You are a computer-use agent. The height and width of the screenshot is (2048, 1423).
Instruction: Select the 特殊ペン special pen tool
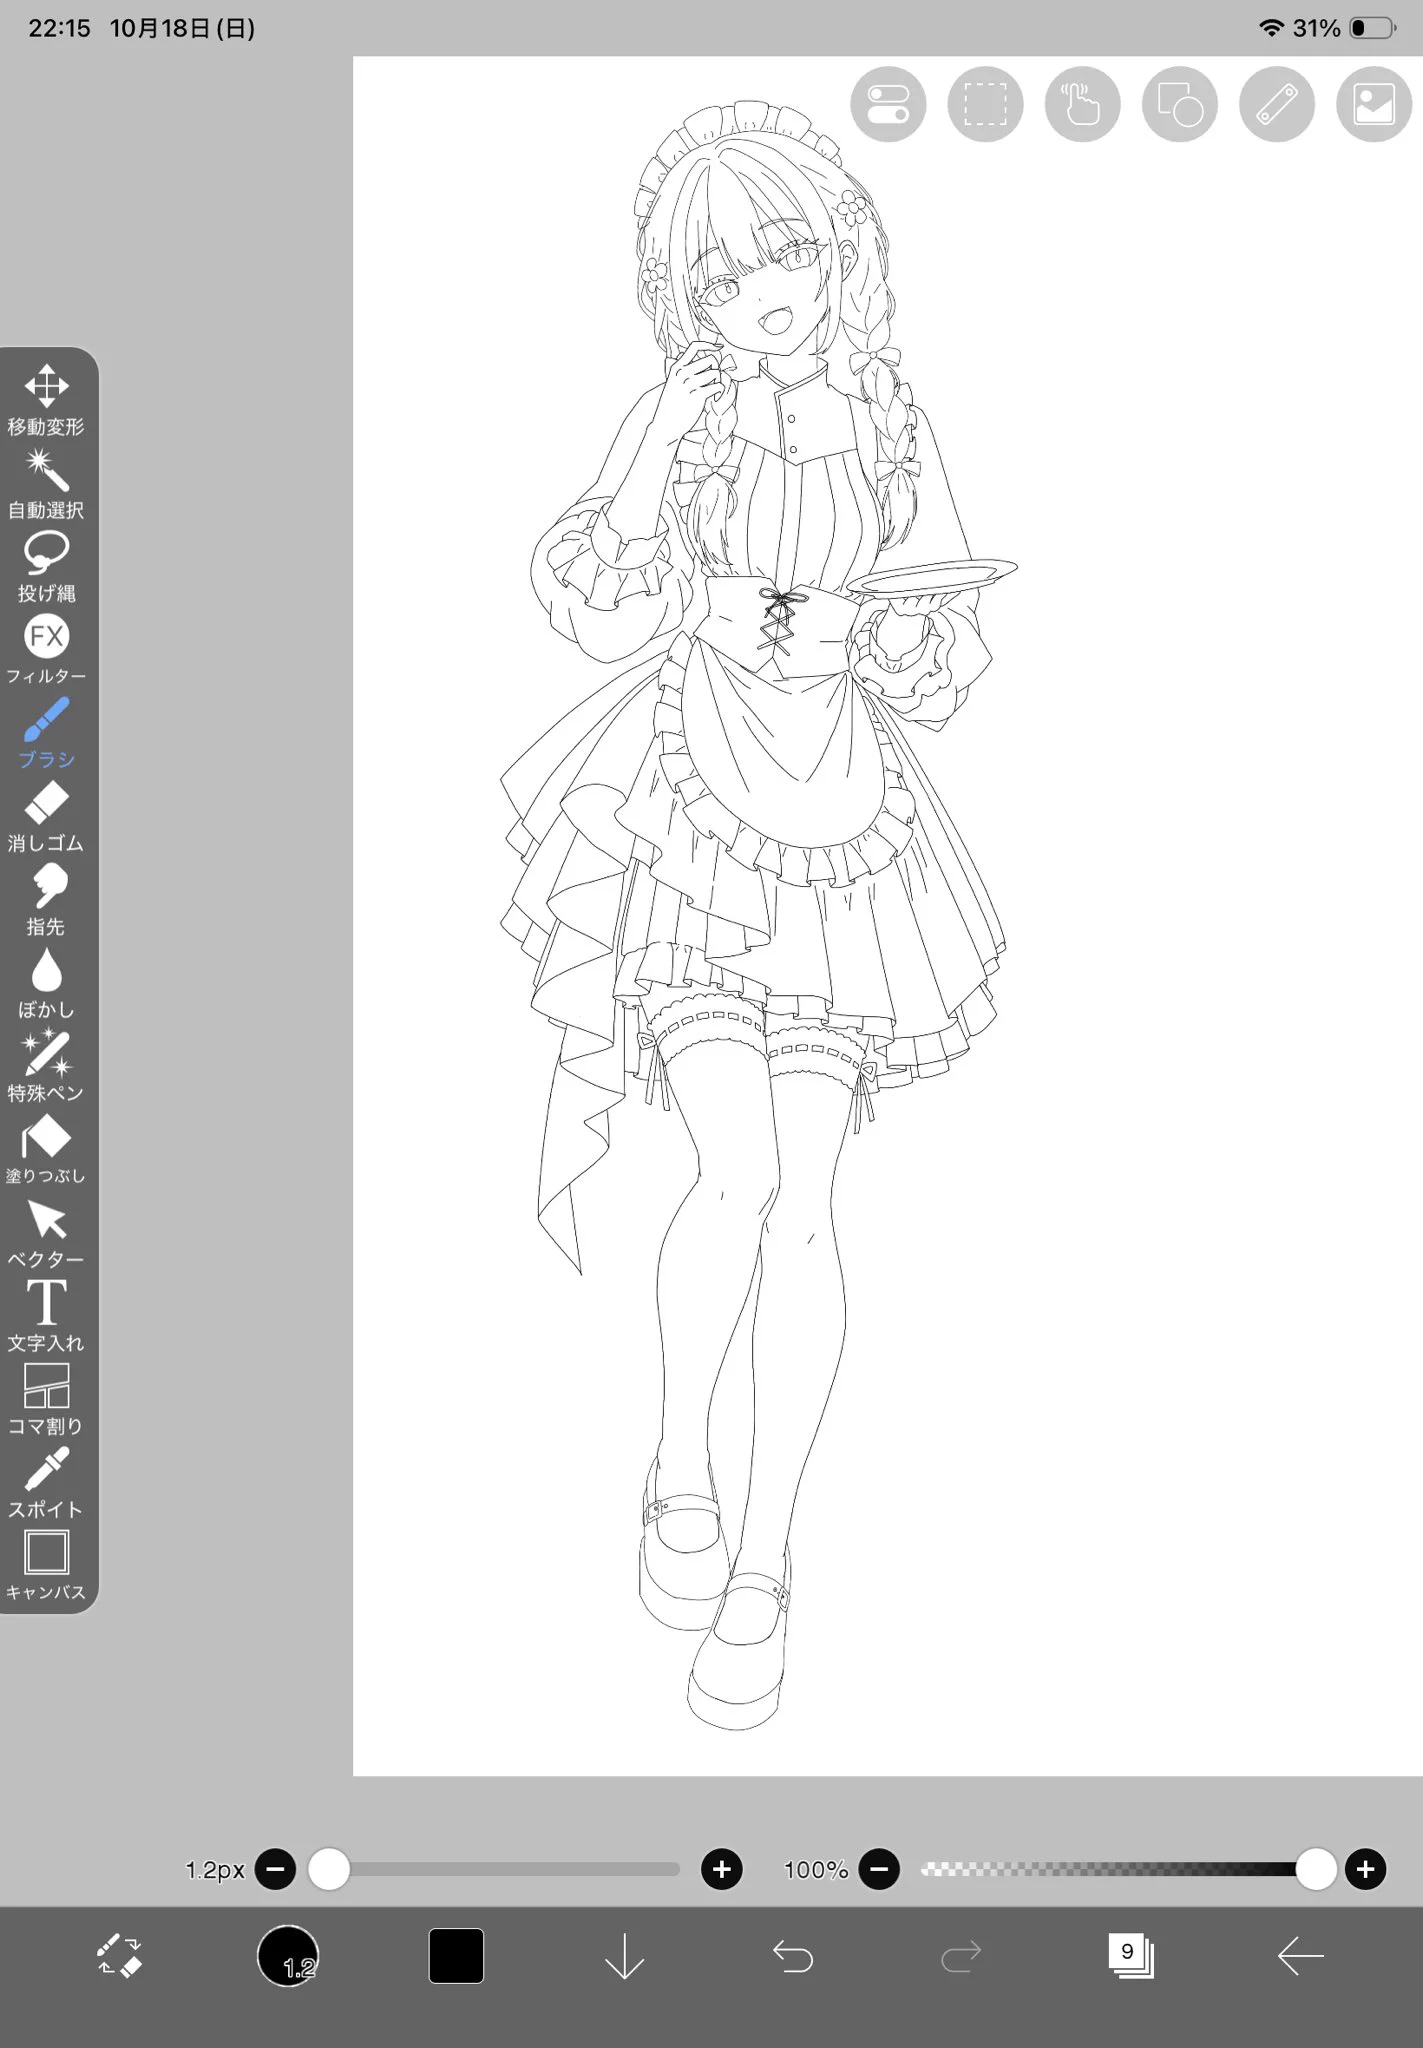46,1066
